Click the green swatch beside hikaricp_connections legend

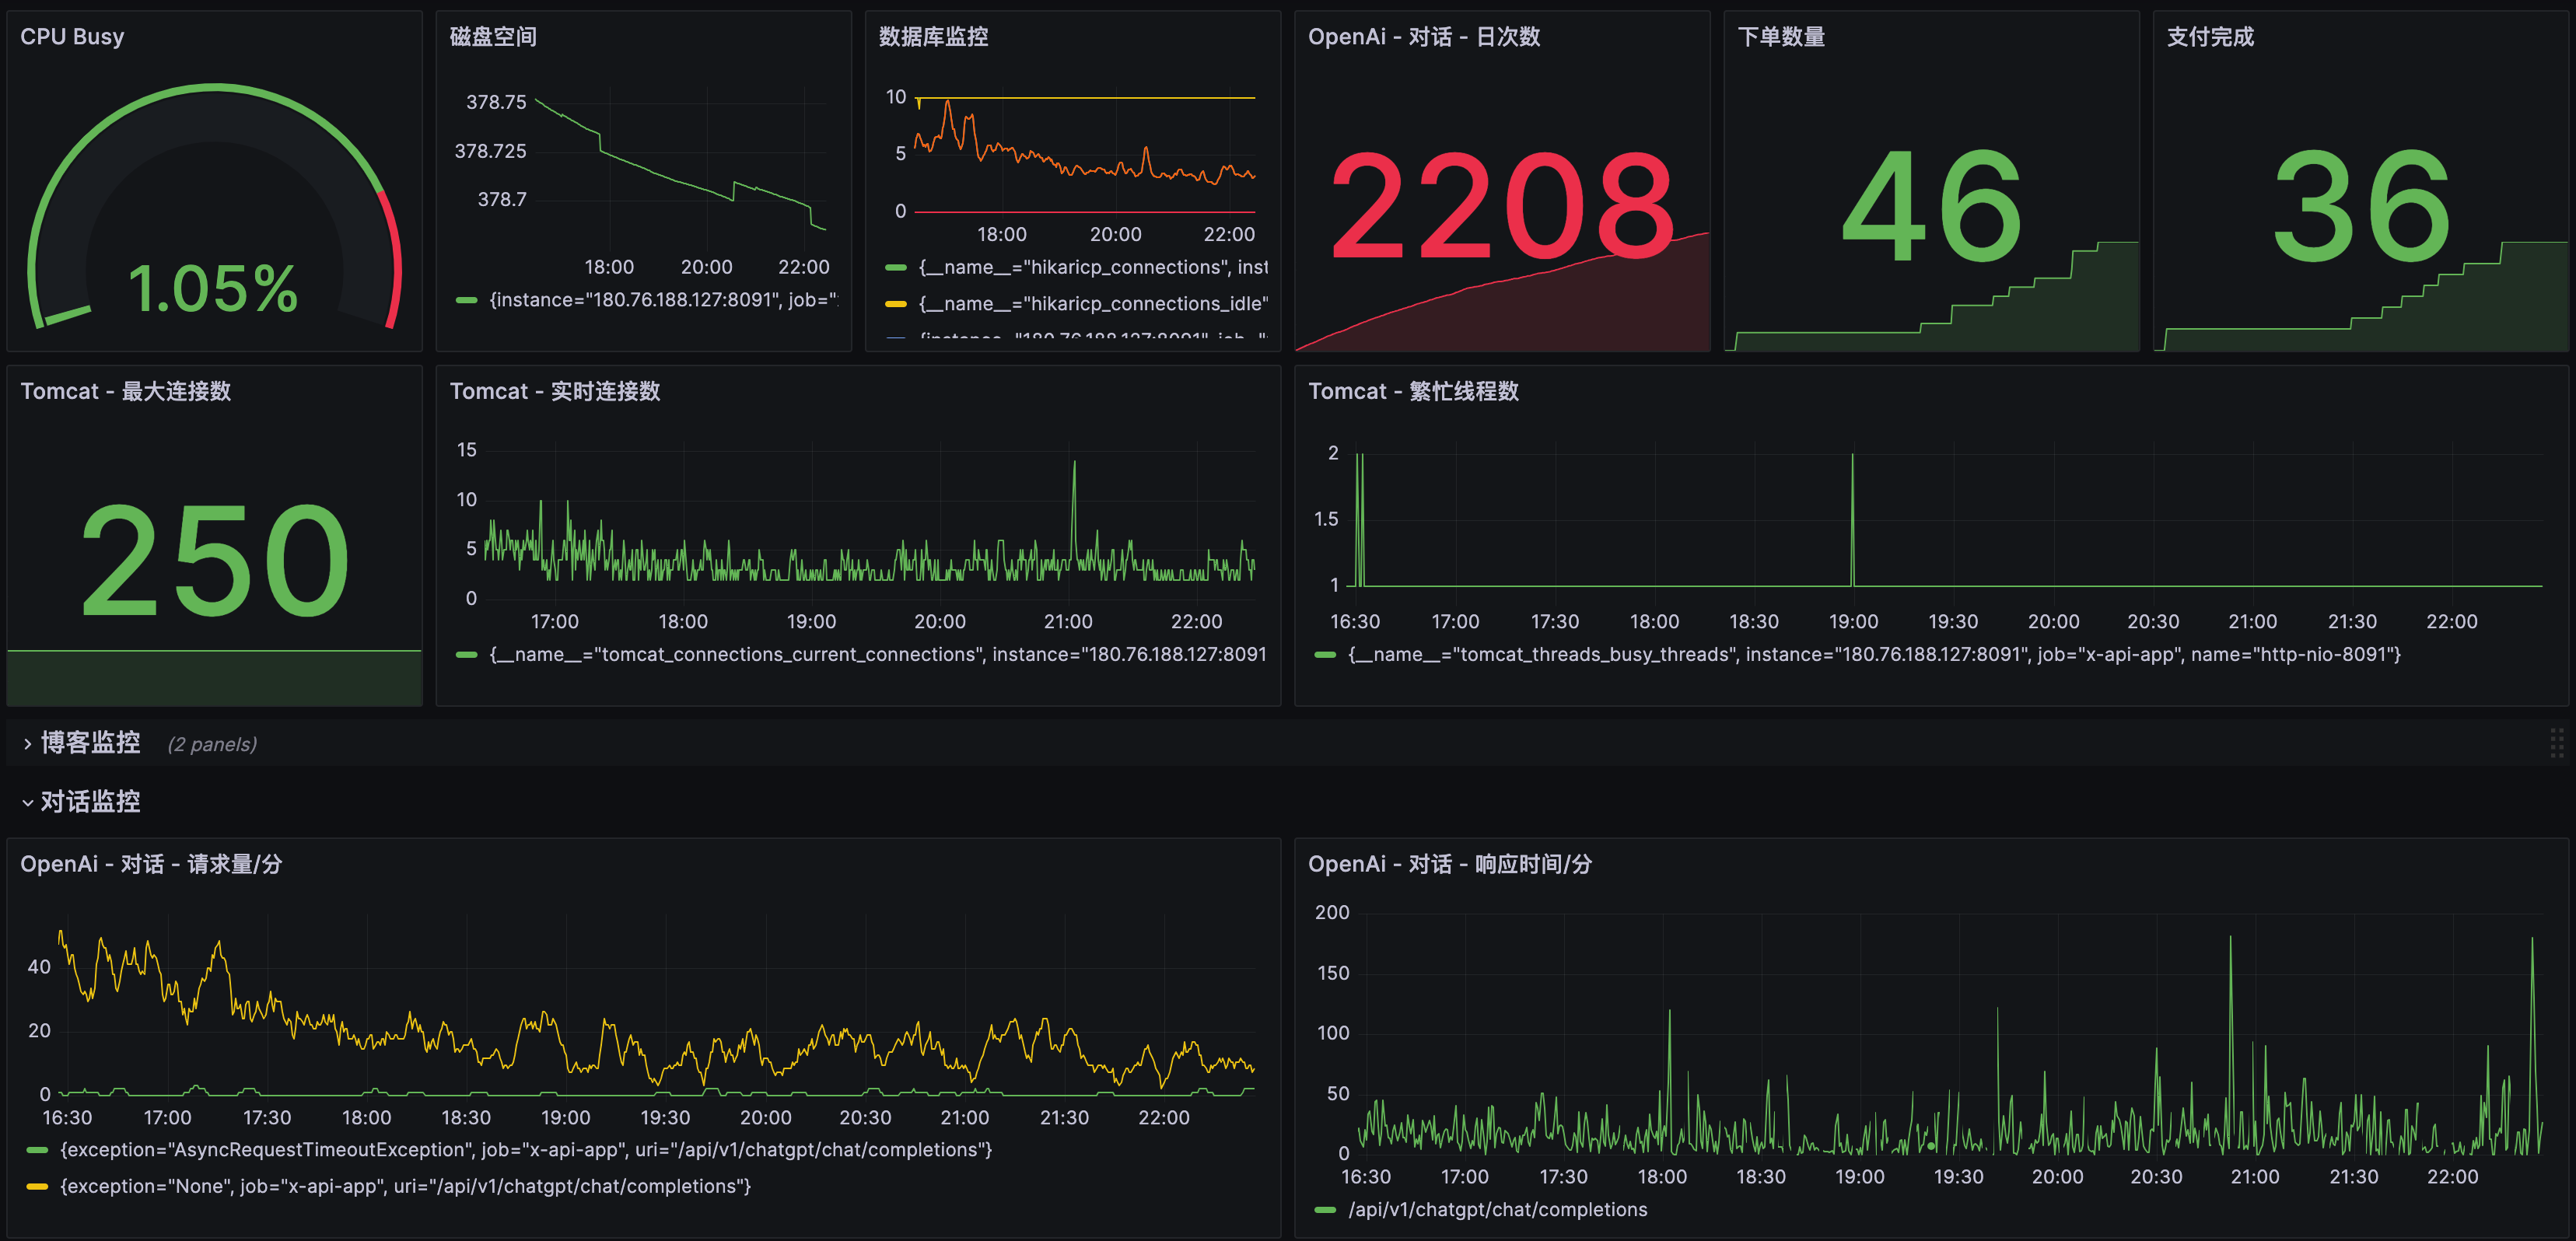896,268
